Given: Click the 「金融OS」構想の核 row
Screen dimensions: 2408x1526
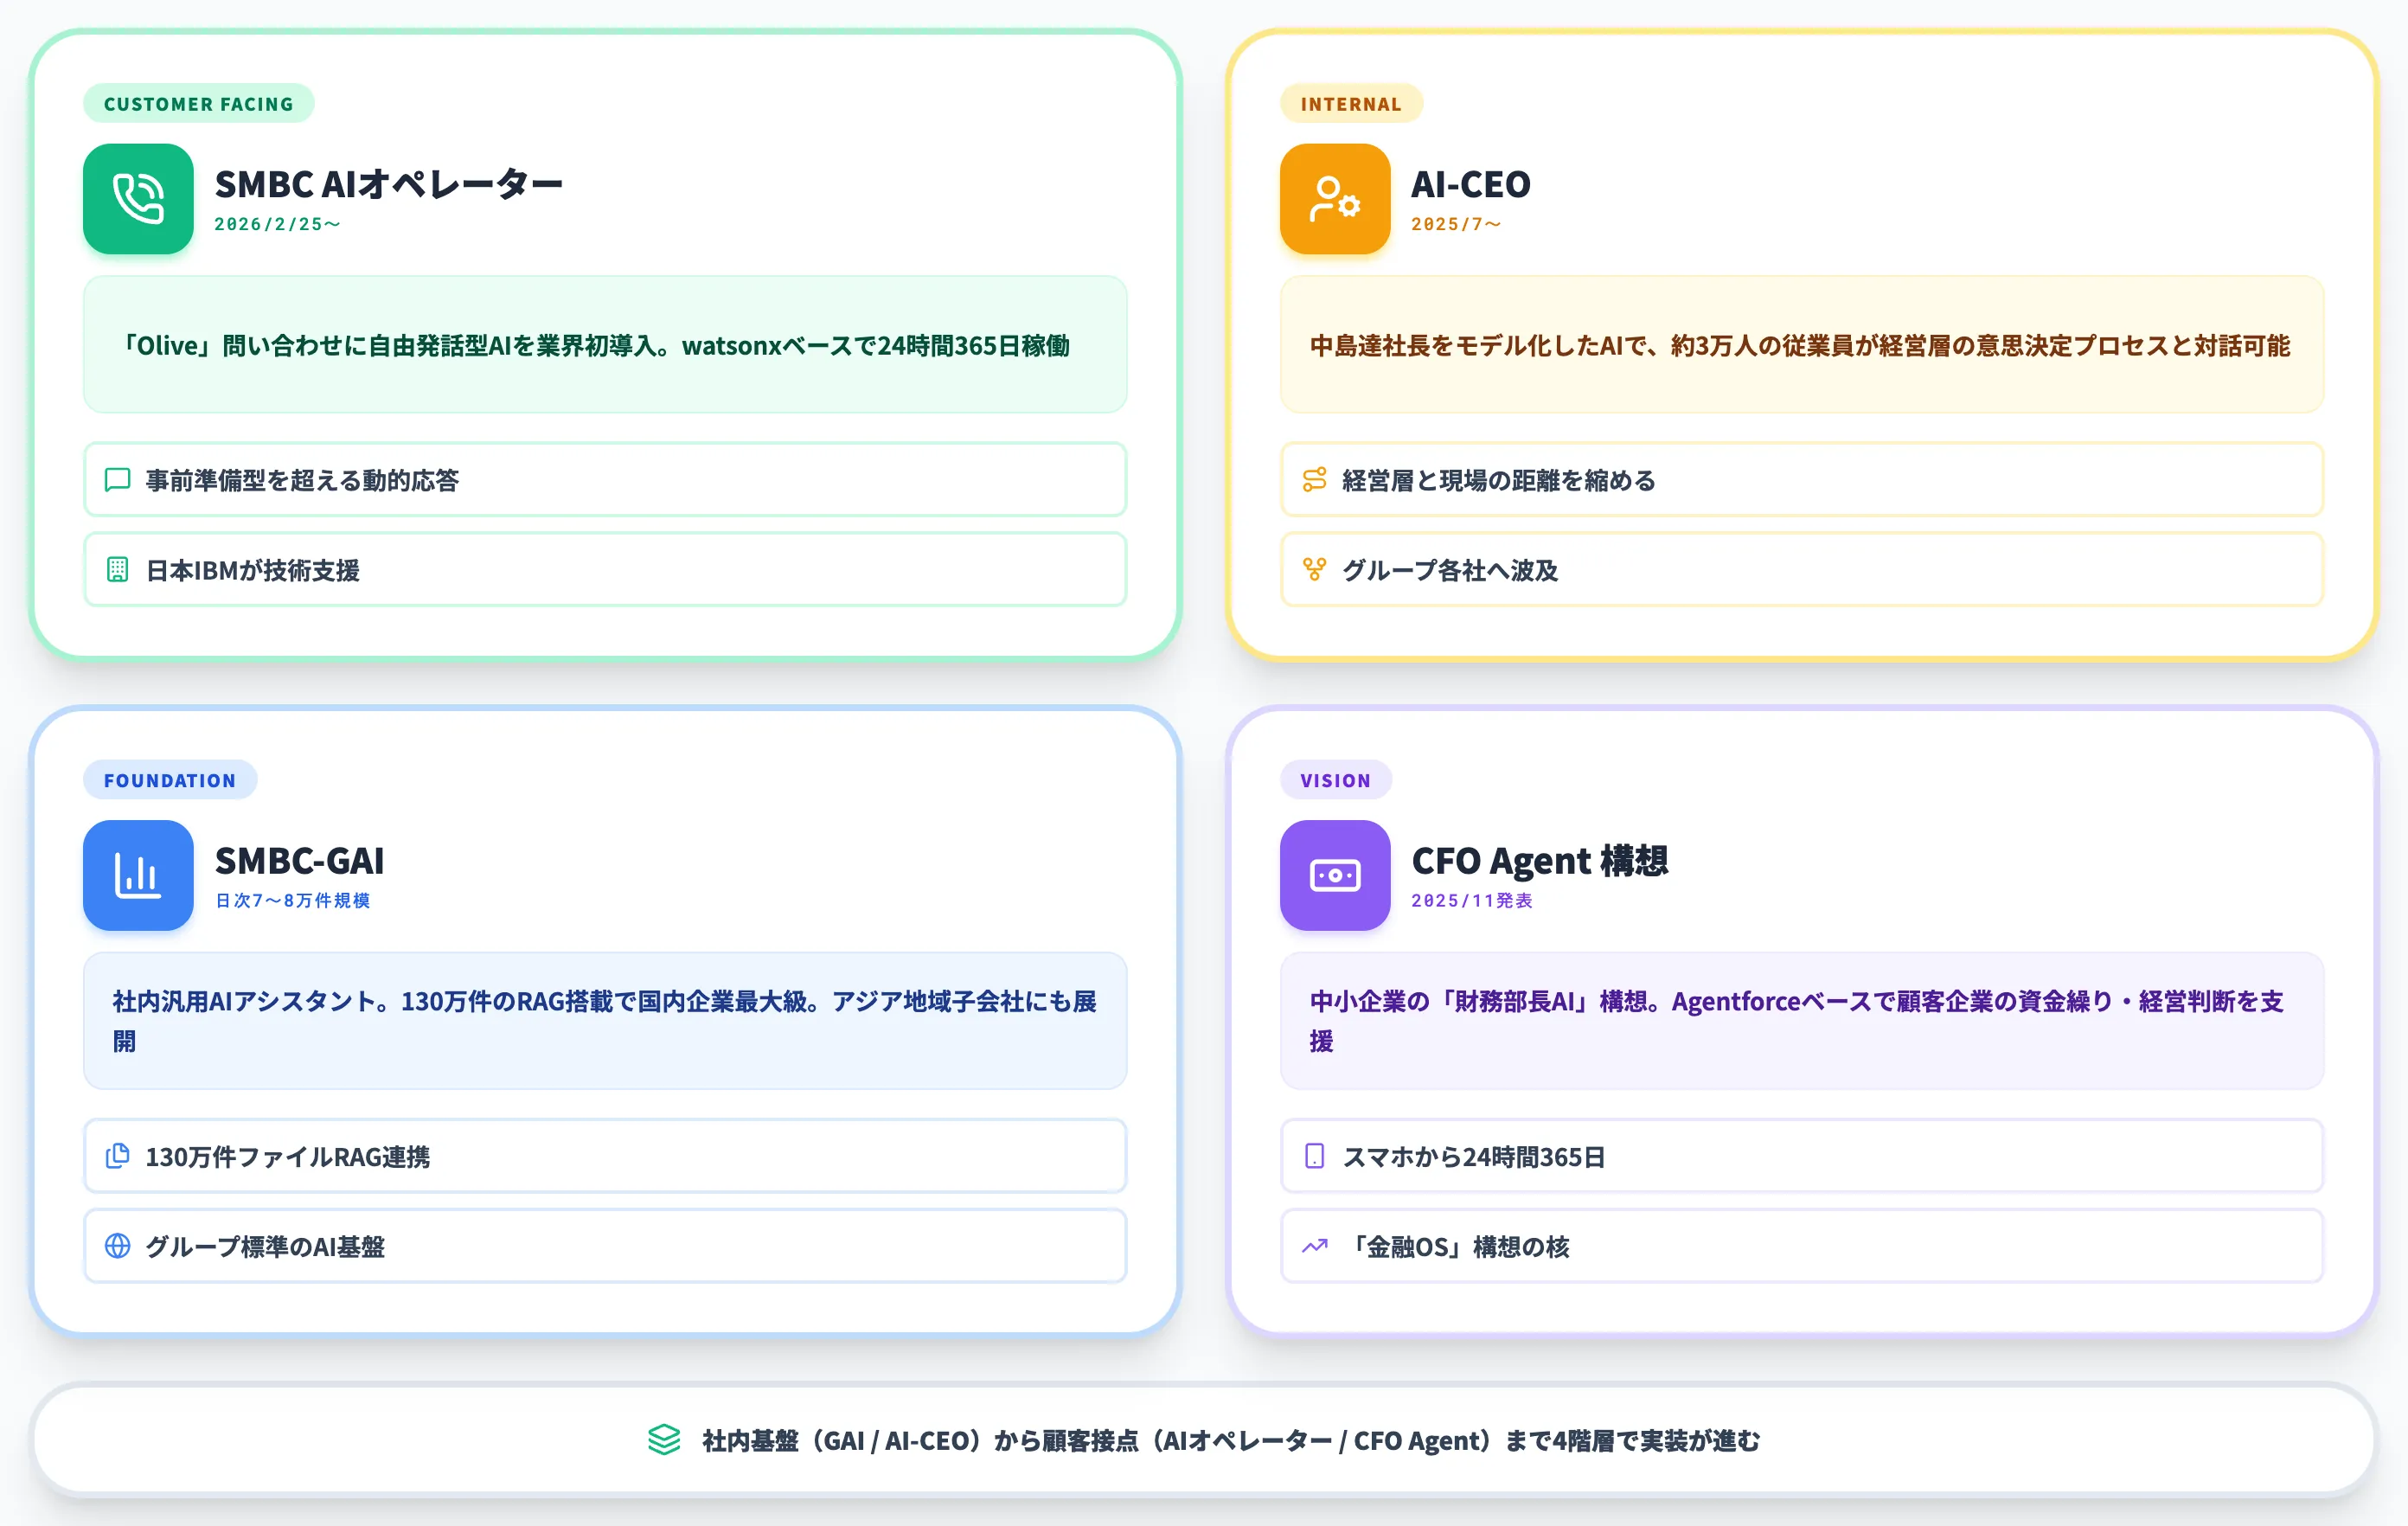Looking at the screenshot, I should tap(1802, 1246).
